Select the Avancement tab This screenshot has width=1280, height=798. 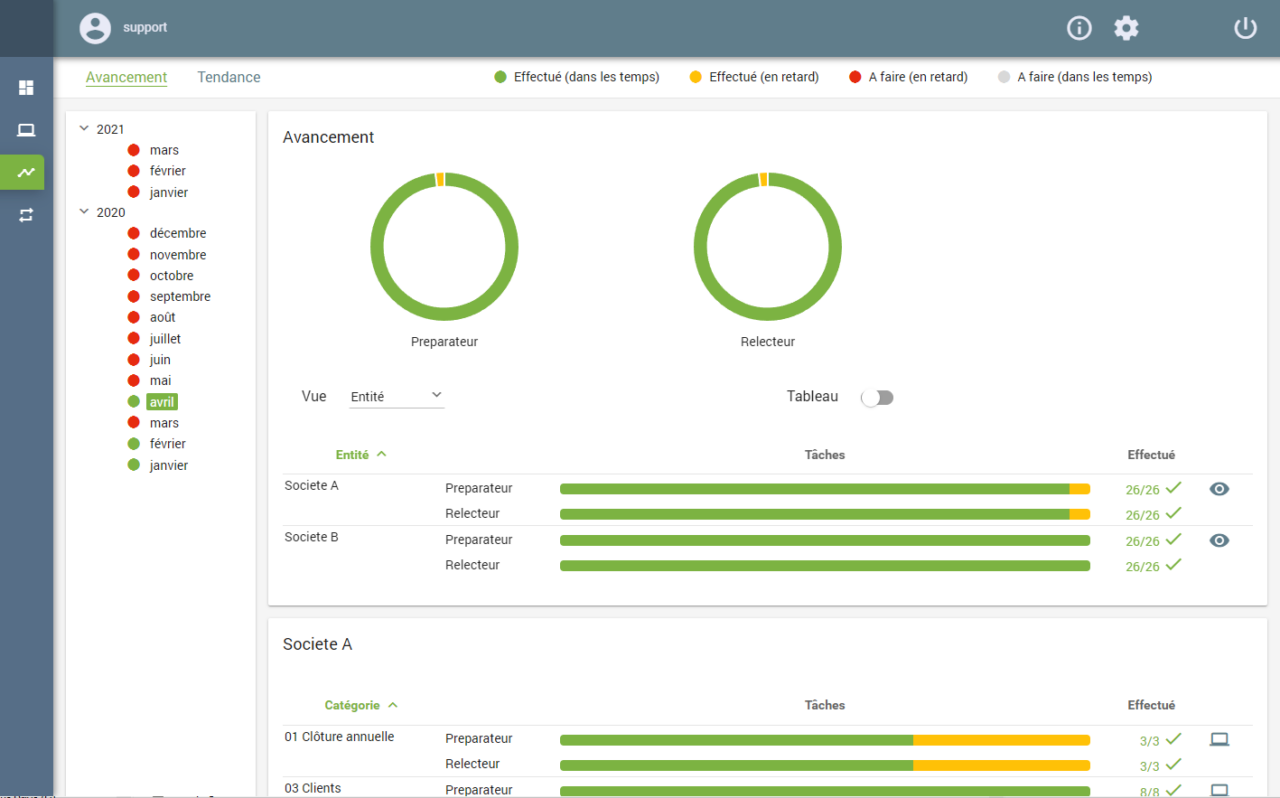click(x=126, y=77)
